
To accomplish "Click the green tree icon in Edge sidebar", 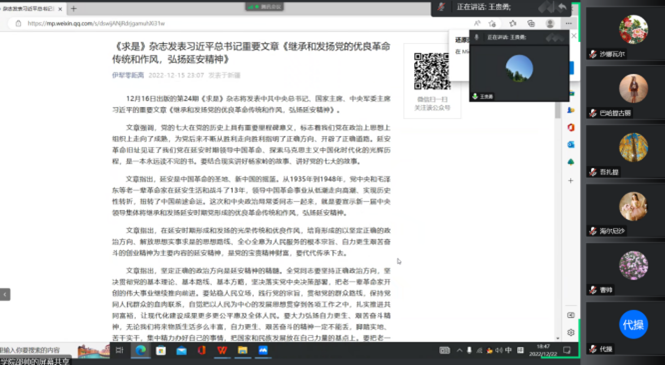I will click(571, 162).
